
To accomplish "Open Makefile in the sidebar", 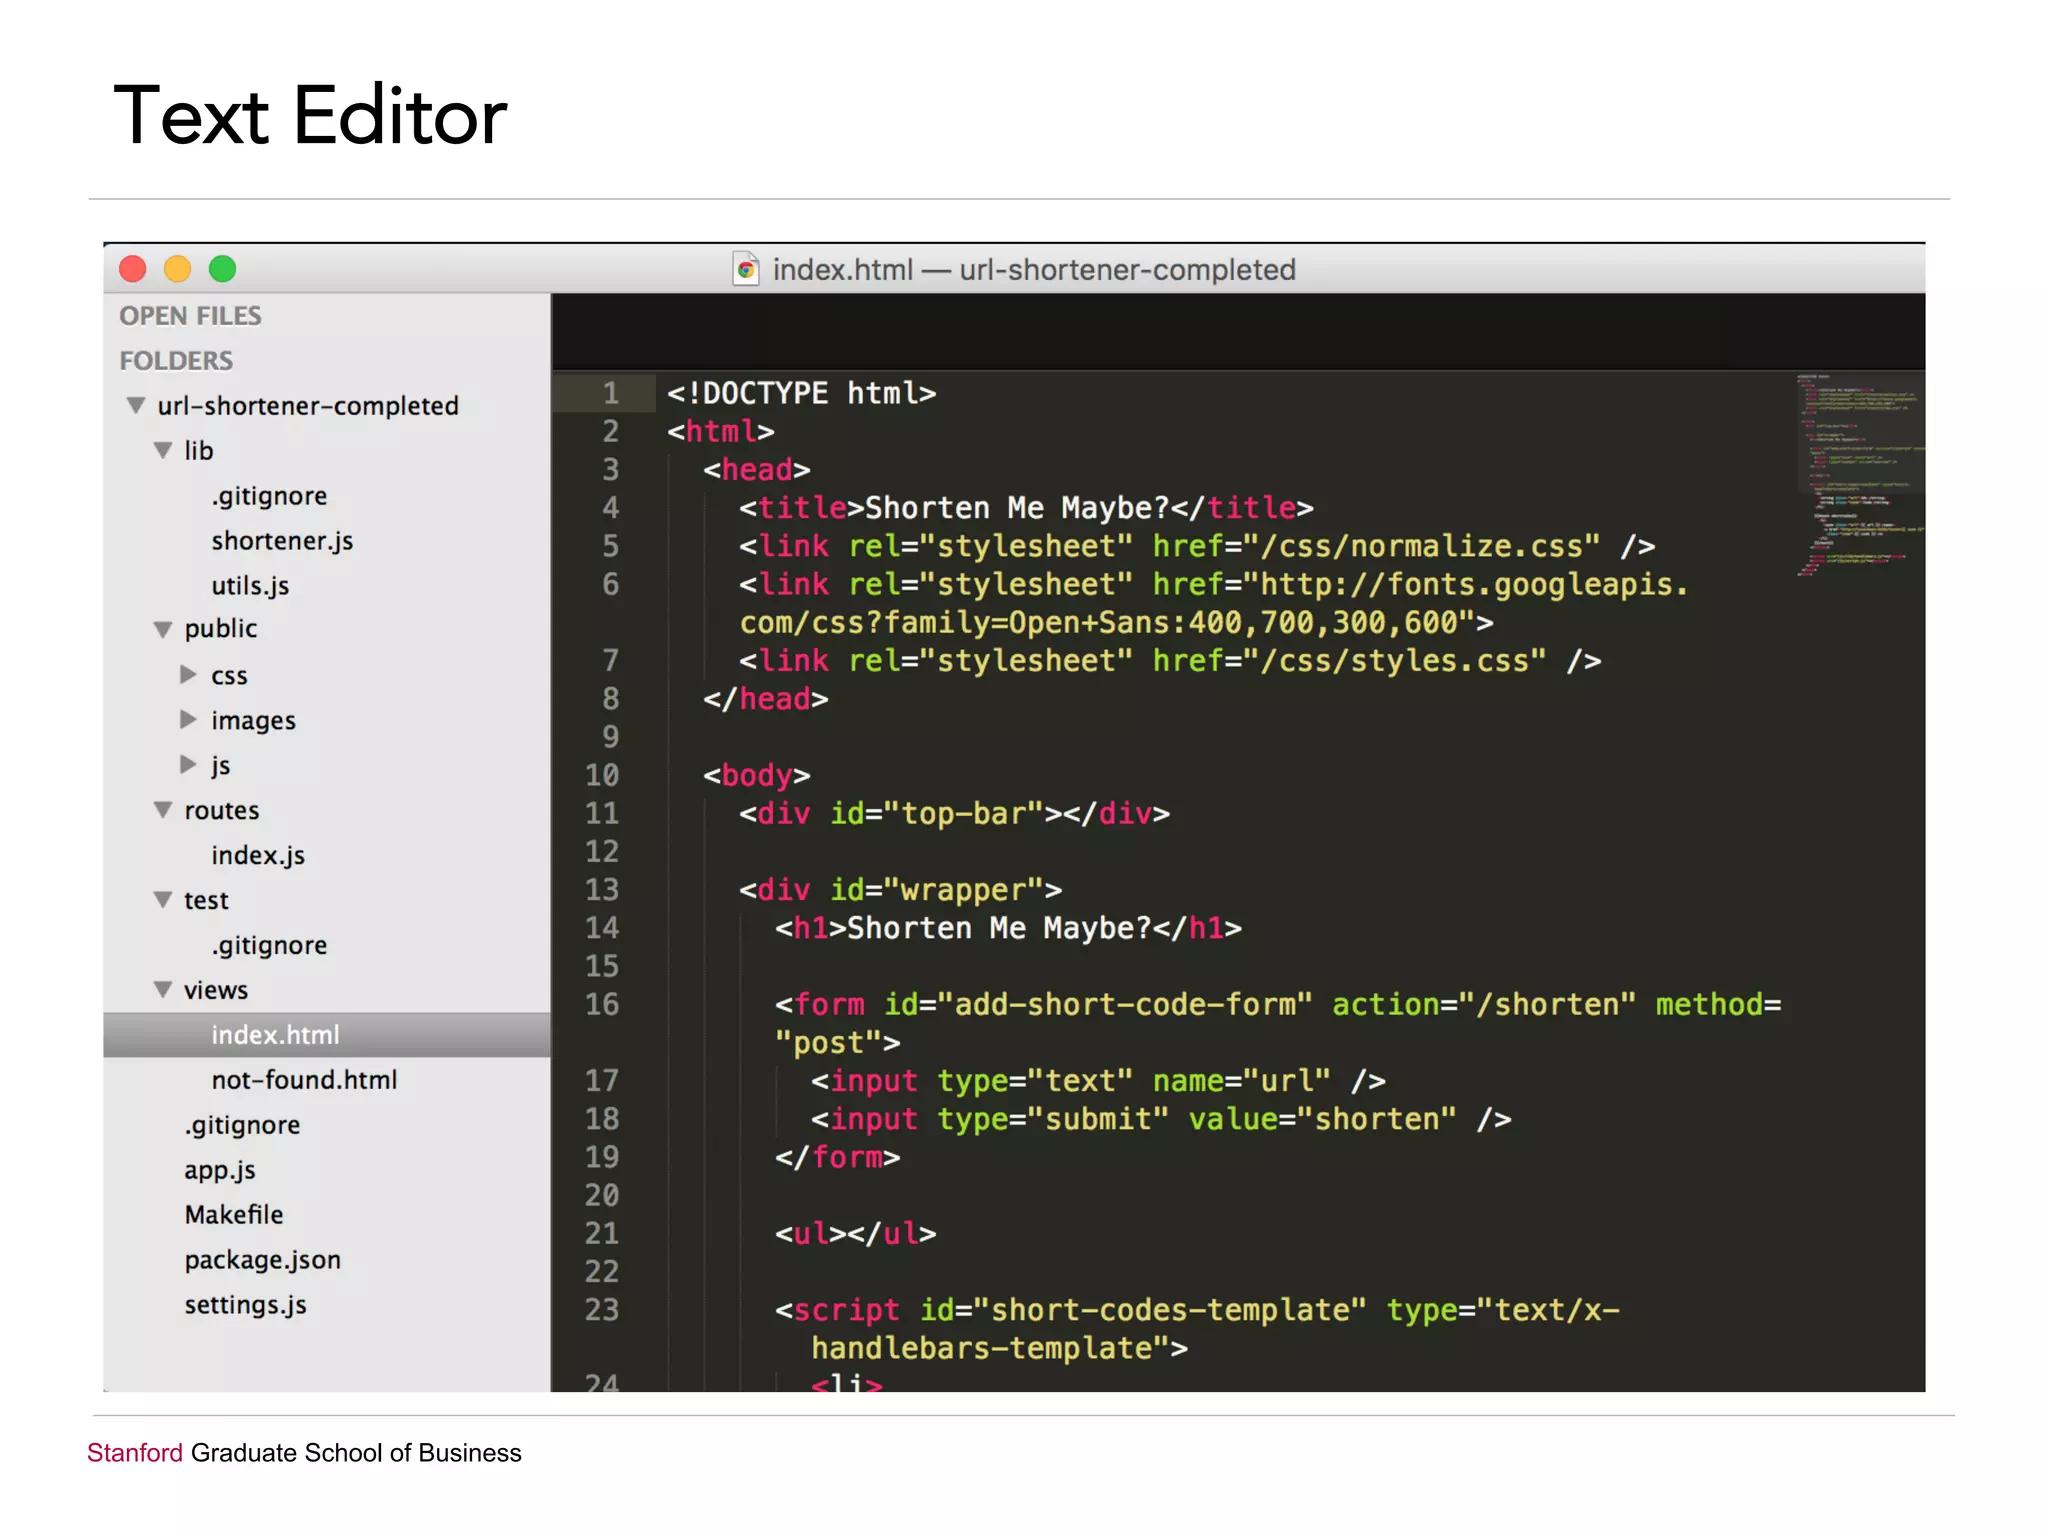I will 234,1215.
